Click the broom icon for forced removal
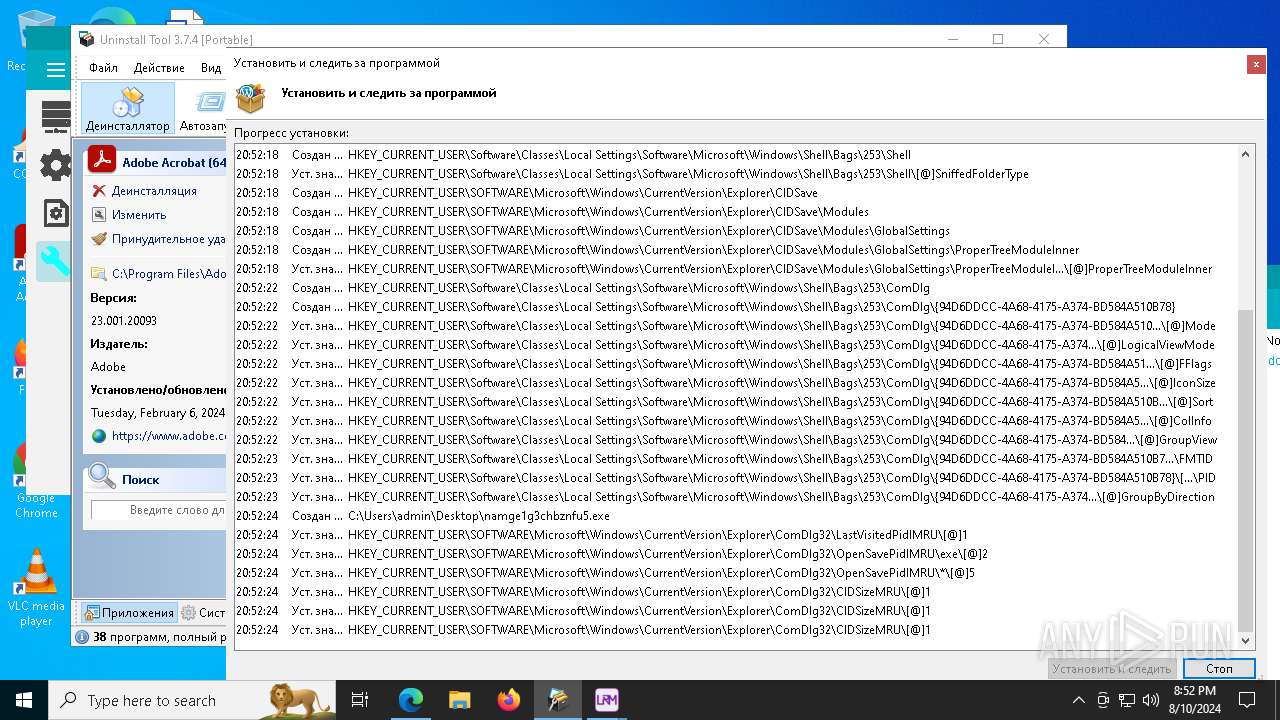 (99, 239)
